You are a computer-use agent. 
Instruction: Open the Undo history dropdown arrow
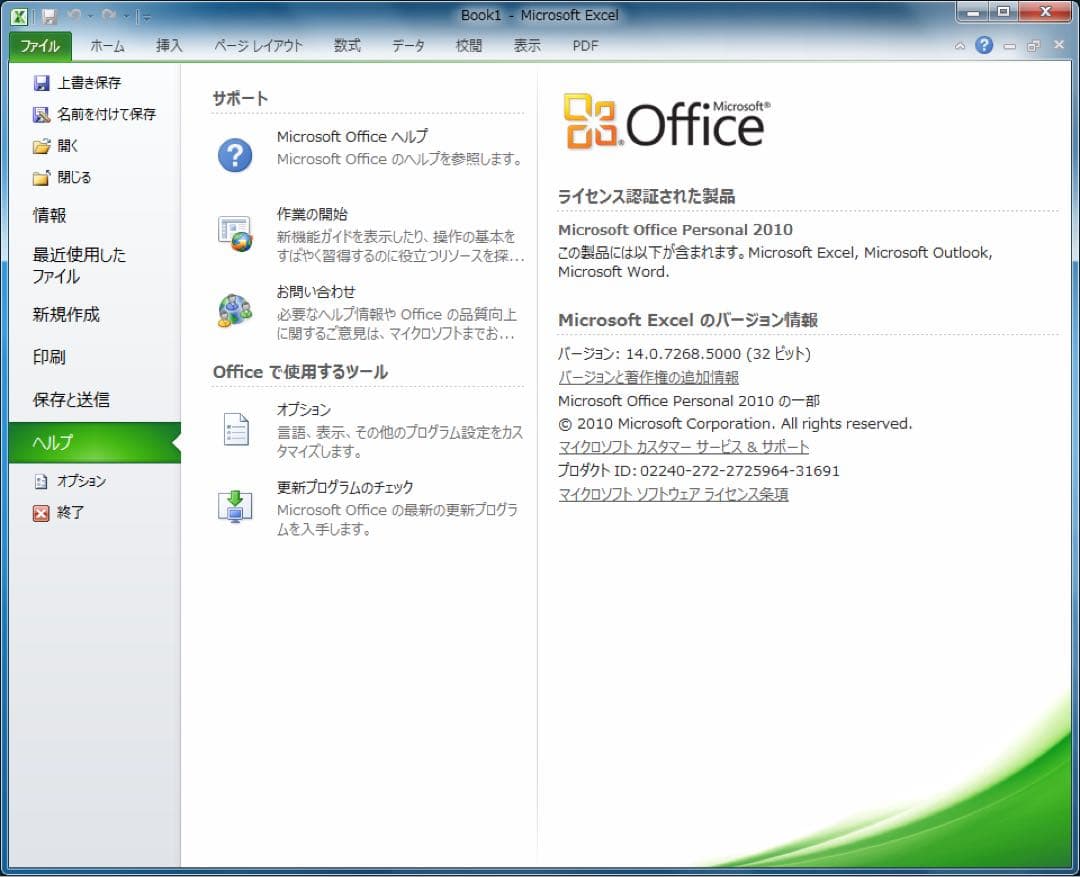(90, 16)
